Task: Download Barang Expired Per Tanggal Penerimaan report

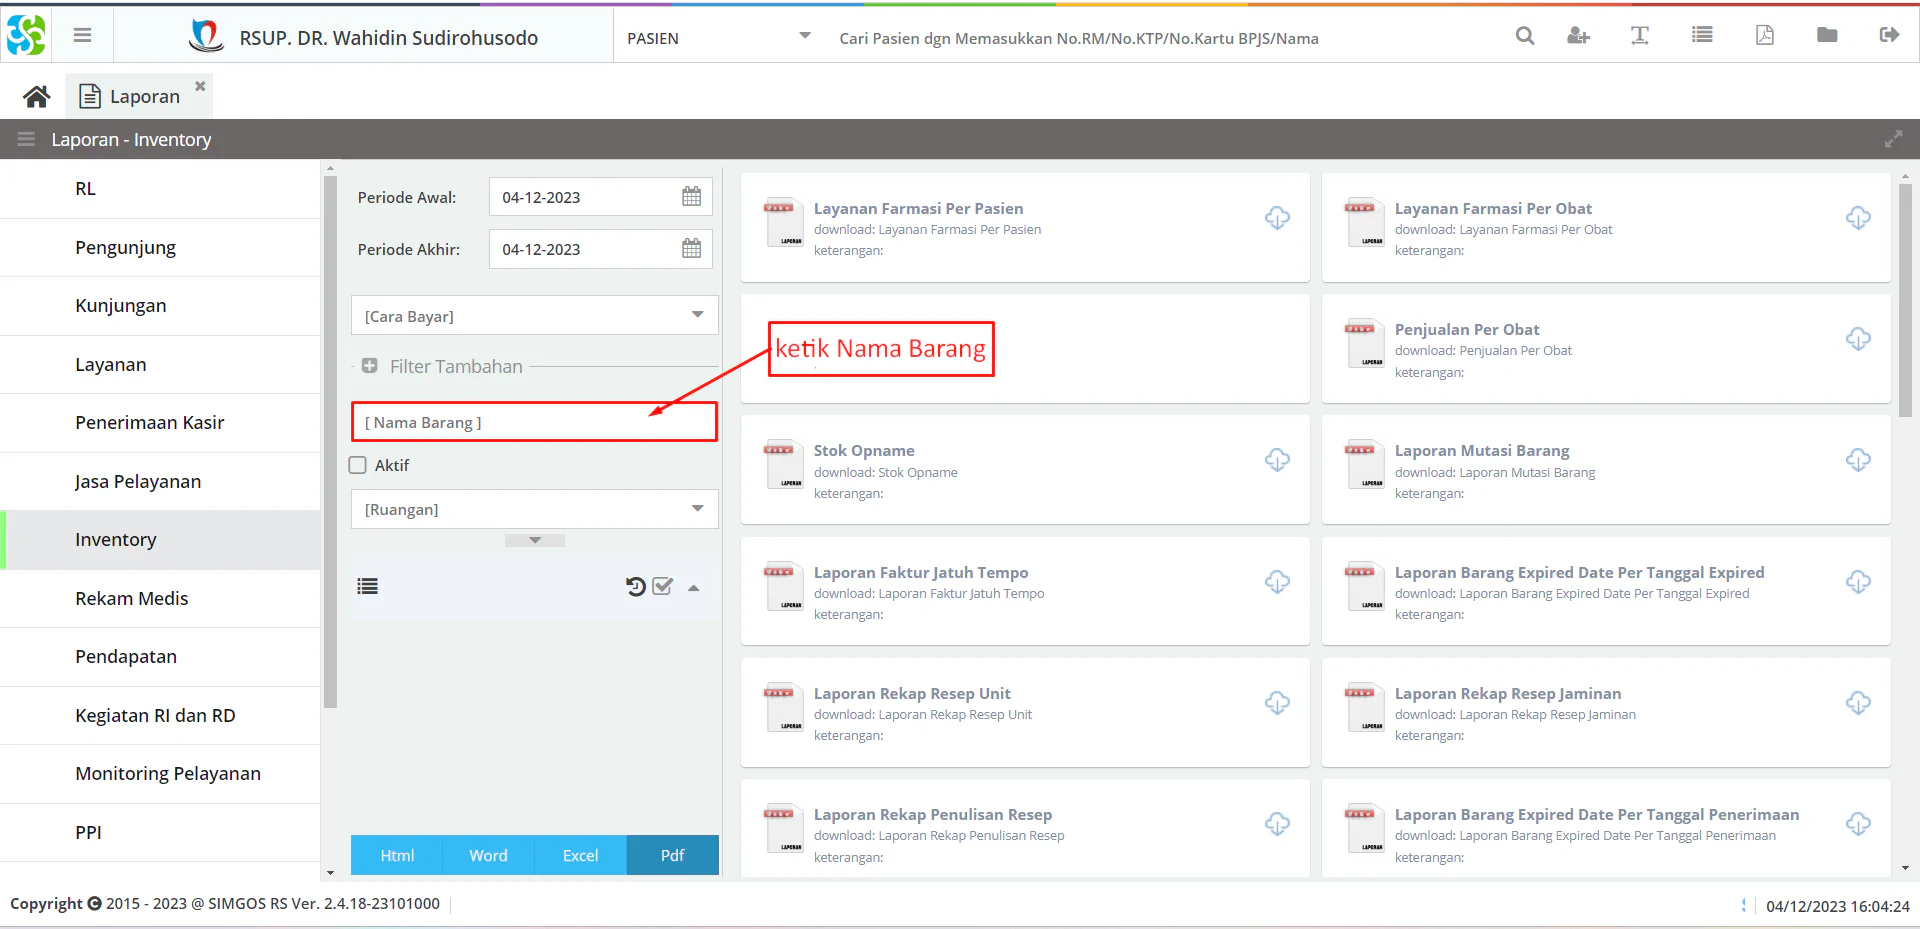Action: coord(1858,824)
